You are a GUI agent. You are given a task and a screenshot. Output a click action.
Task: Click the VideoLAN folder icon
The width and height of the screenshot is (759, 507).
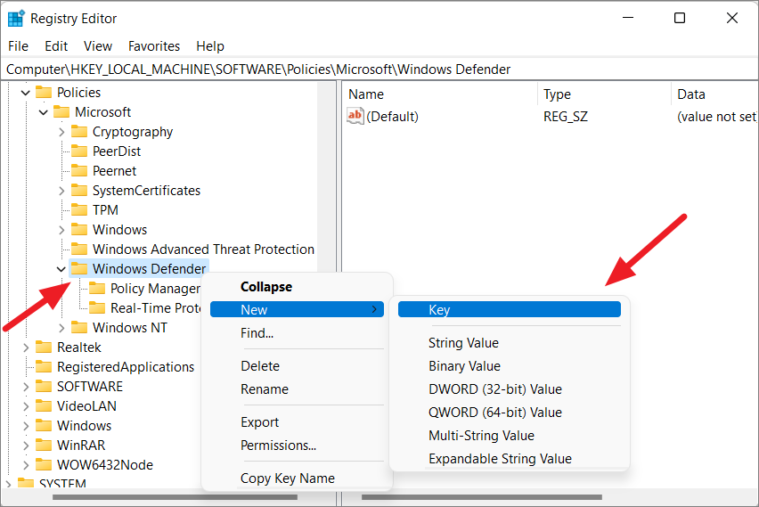pyautogui.click(x=44, y=406)
